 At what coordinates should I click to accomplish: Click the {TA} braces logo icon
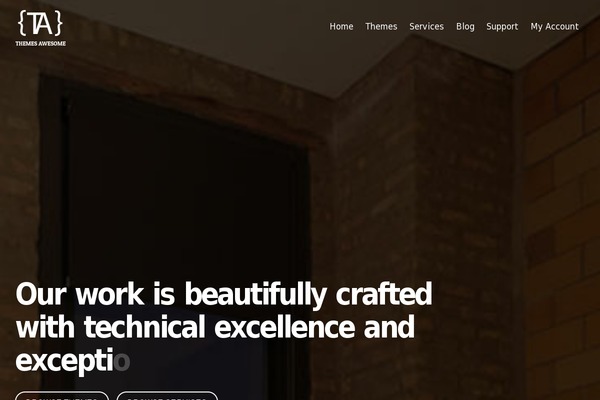point(40,23)
